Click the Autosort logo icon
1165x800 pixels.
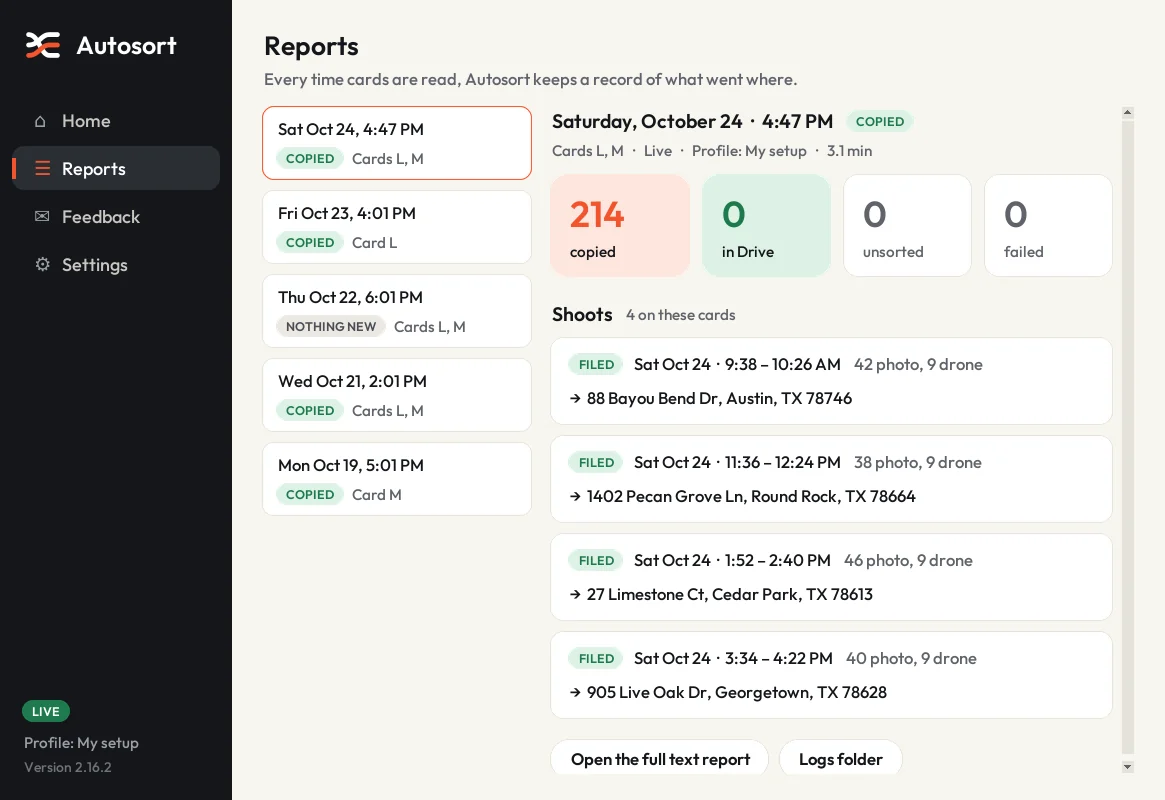42,45
